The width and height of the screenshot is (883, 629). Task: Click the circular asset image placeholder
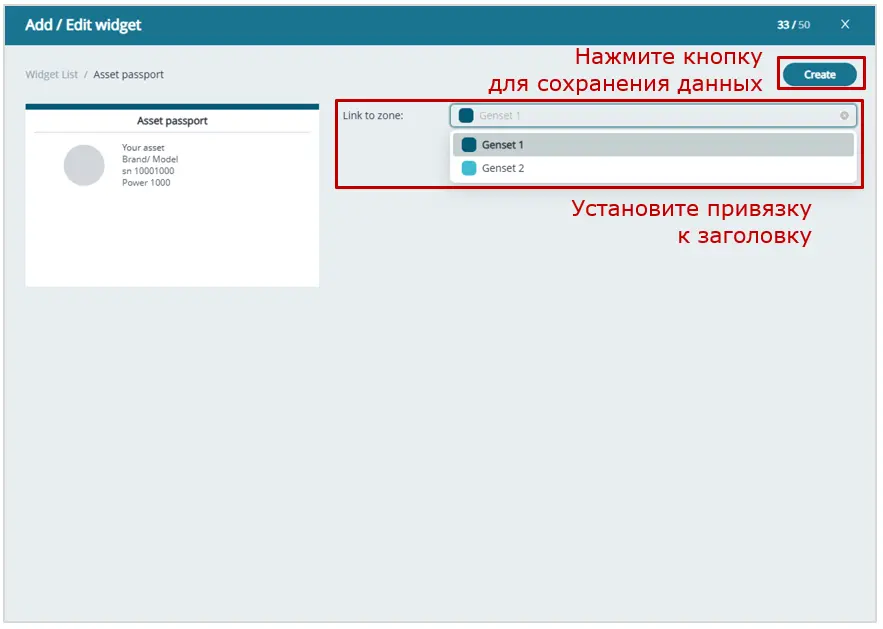pos(84,165)
